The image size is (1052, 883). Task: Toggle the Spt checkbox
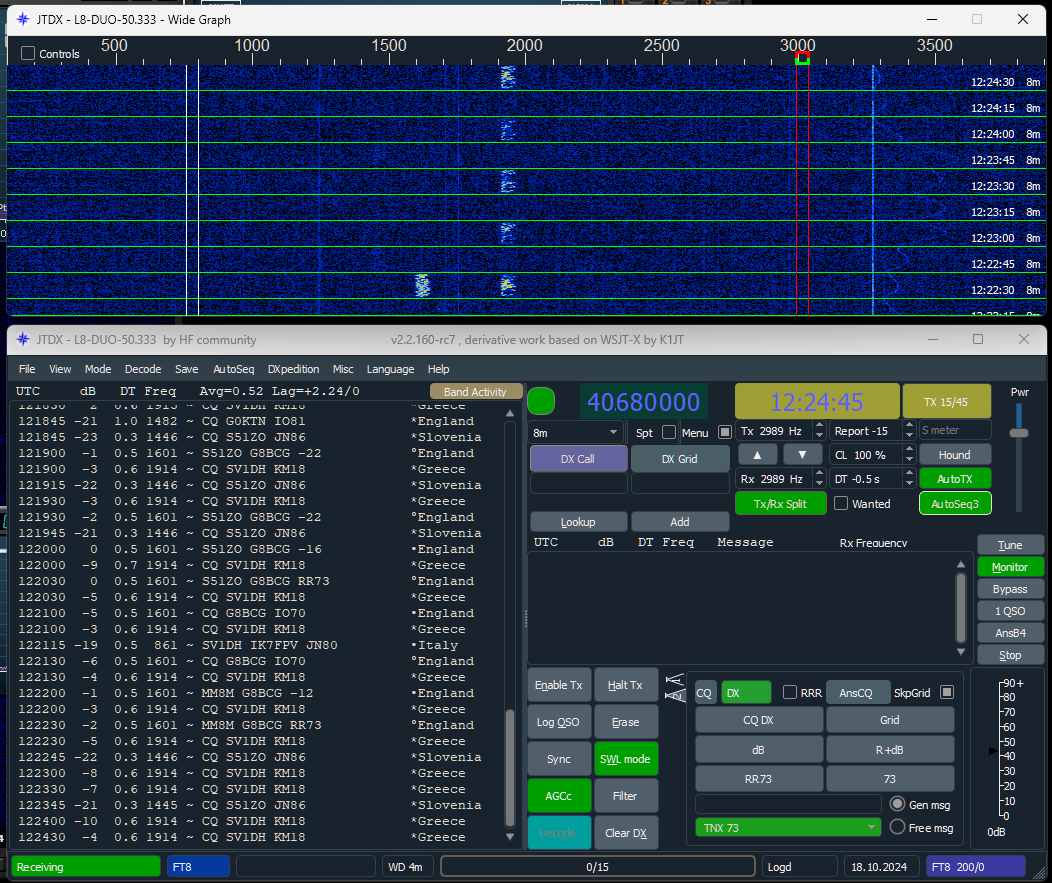click(x=669, y=432)
